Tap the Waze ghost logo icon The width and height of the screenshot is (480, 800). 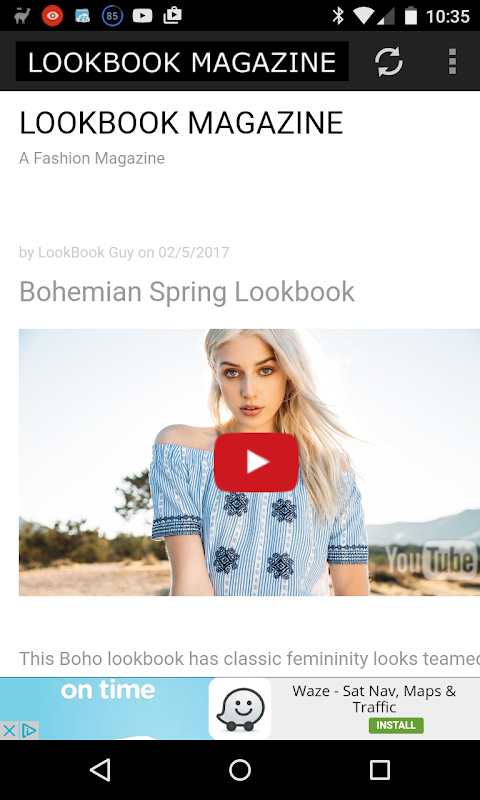240,709
